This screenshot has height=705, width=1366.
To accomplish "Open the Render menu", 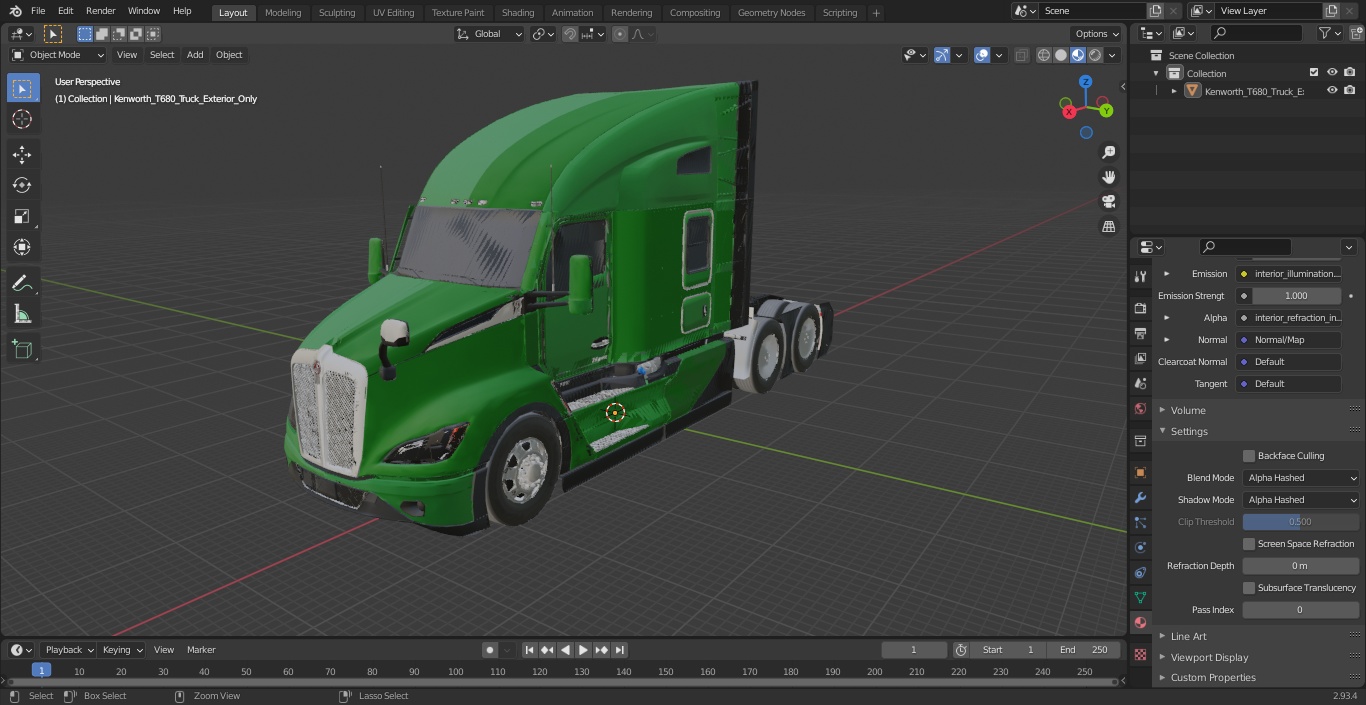I will pyautogui.click(x=100, y=11).
